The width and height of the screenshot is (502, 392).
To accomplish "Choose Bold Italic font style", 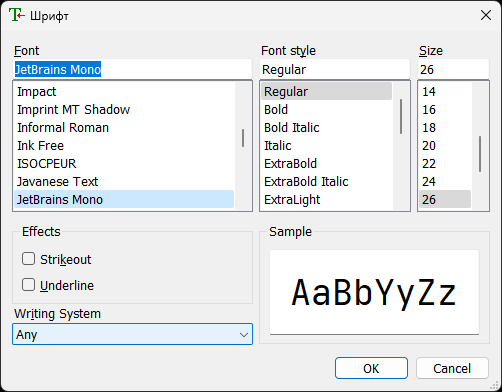I will tap(326, 127).
